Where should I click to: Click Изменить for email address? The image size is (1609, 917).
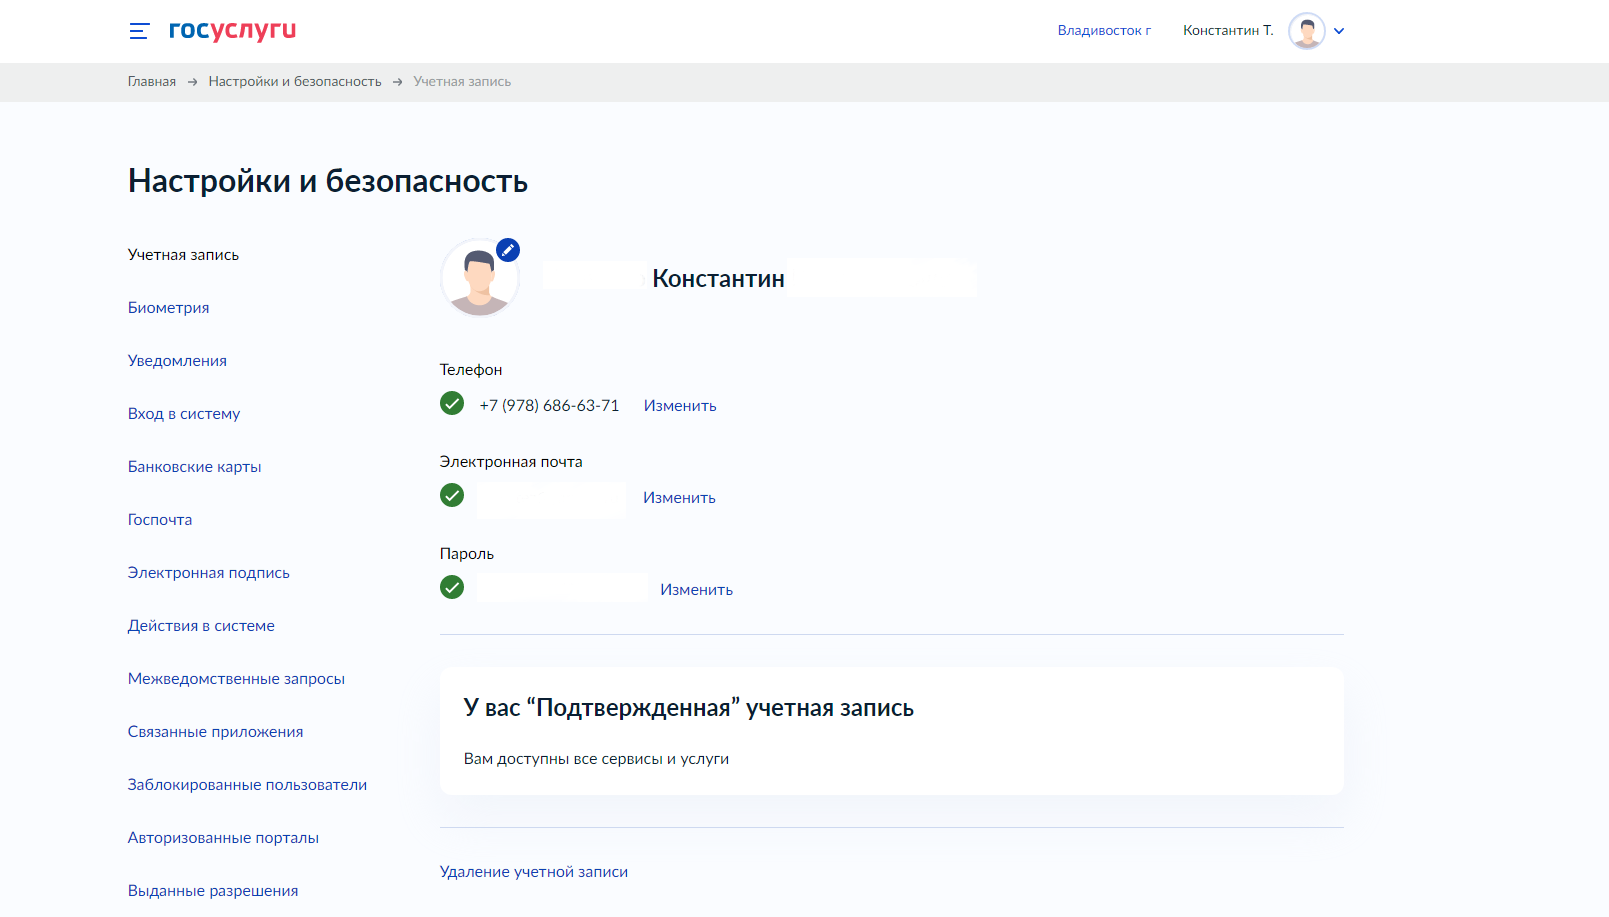click(679, 498)
